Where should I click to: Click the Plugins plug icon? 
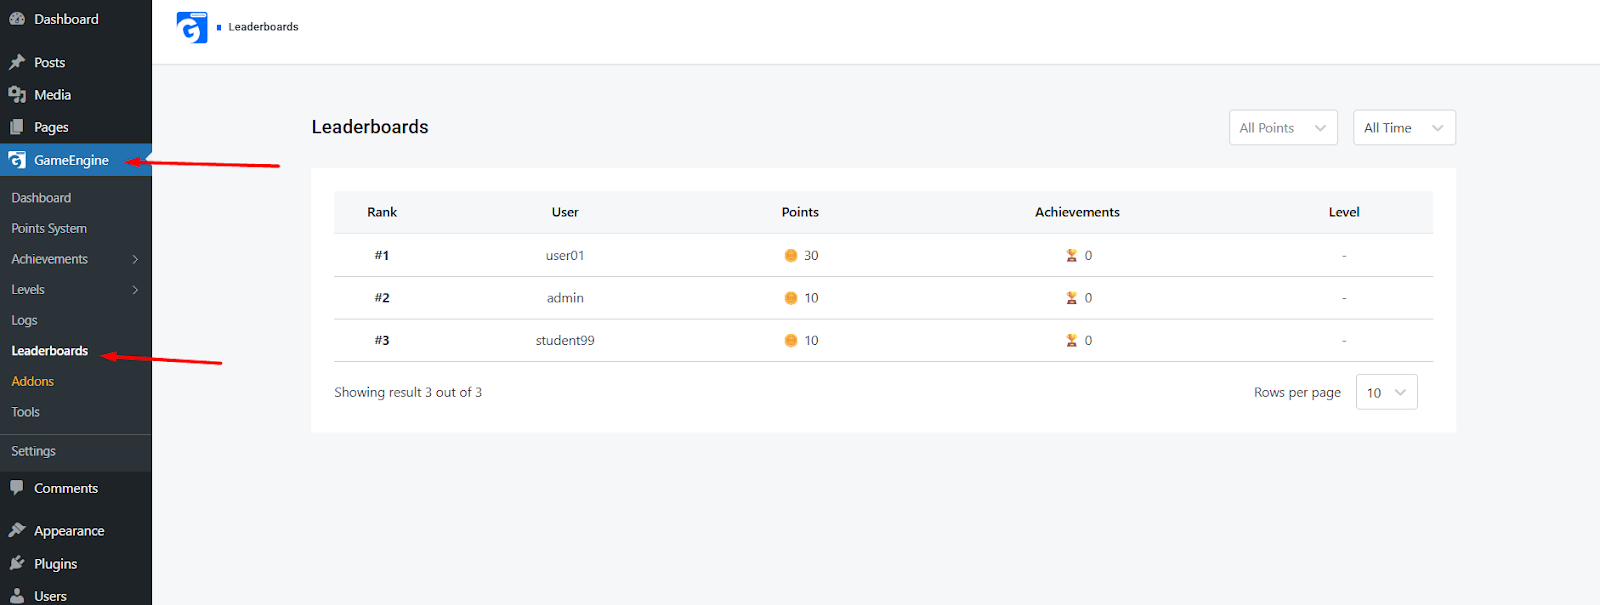(x=17, y=563)
